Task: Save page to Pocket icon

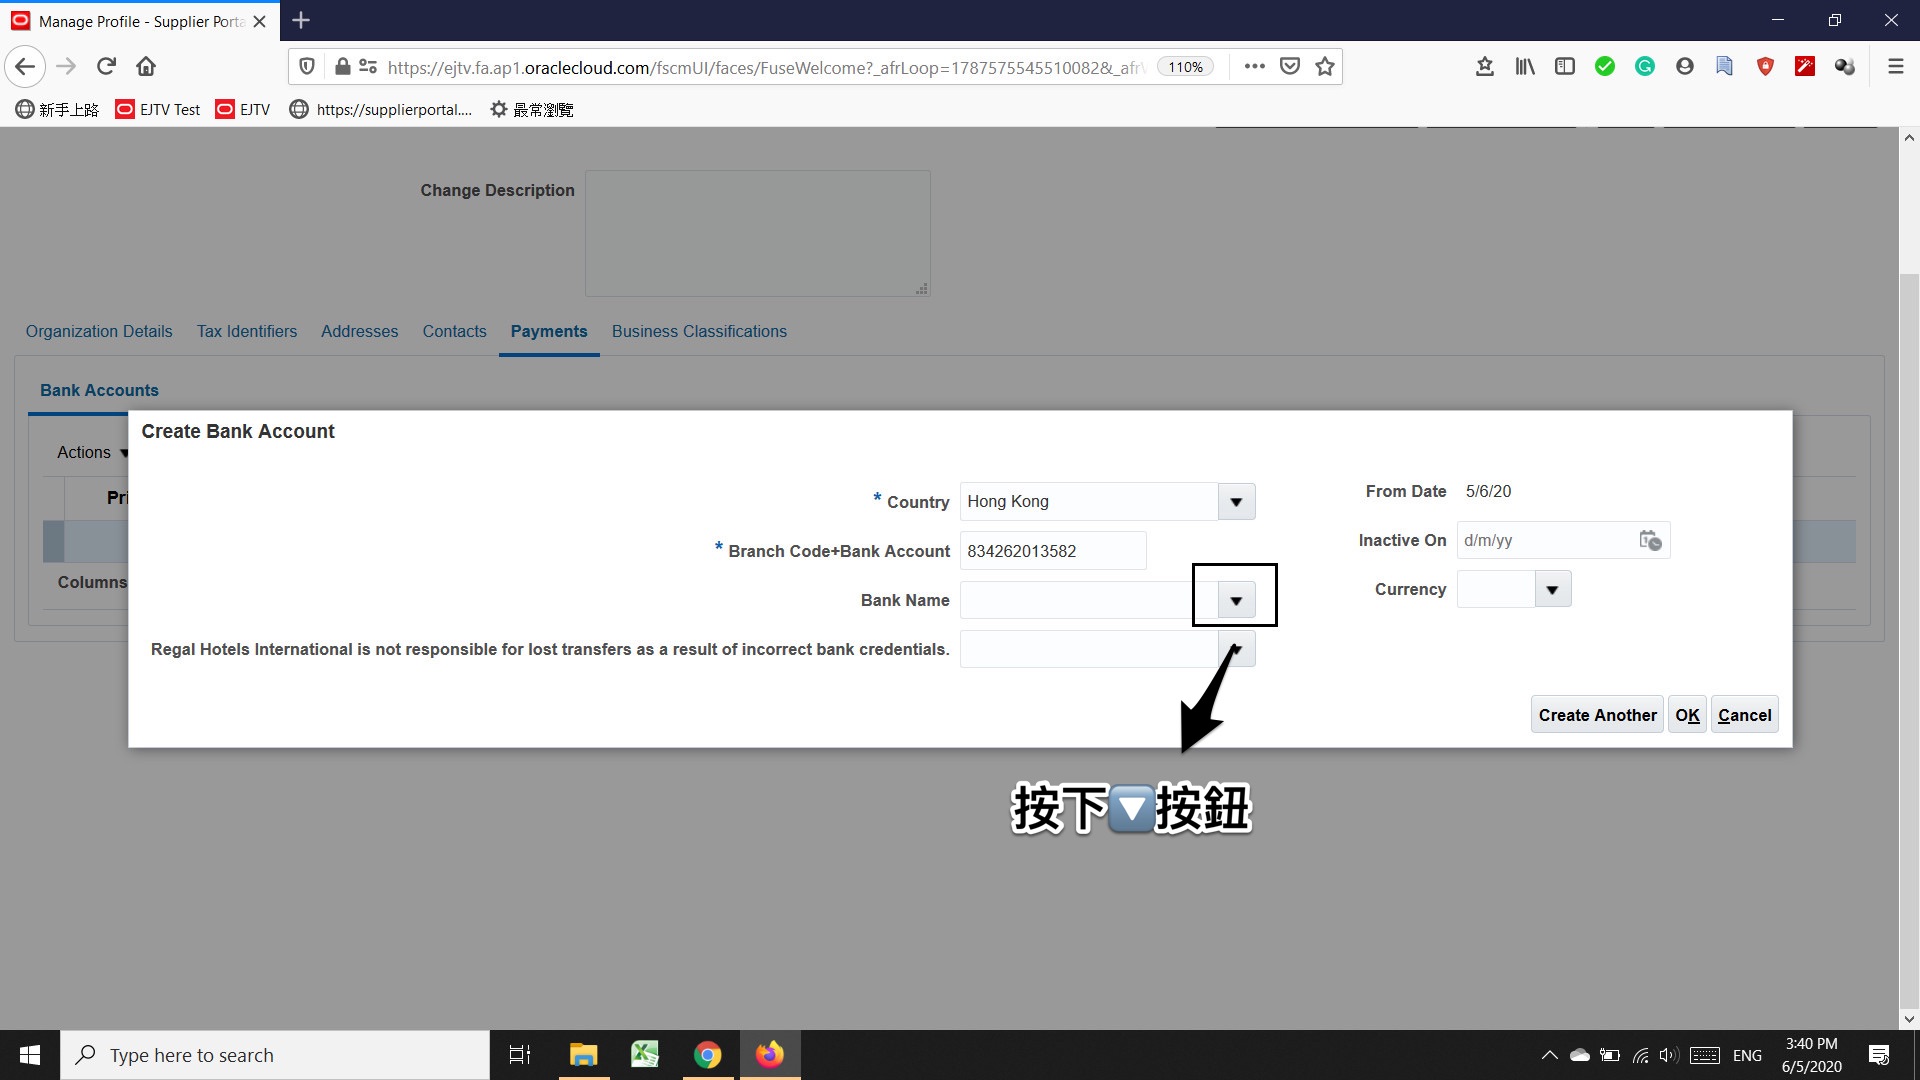Action: [1290, 67]
